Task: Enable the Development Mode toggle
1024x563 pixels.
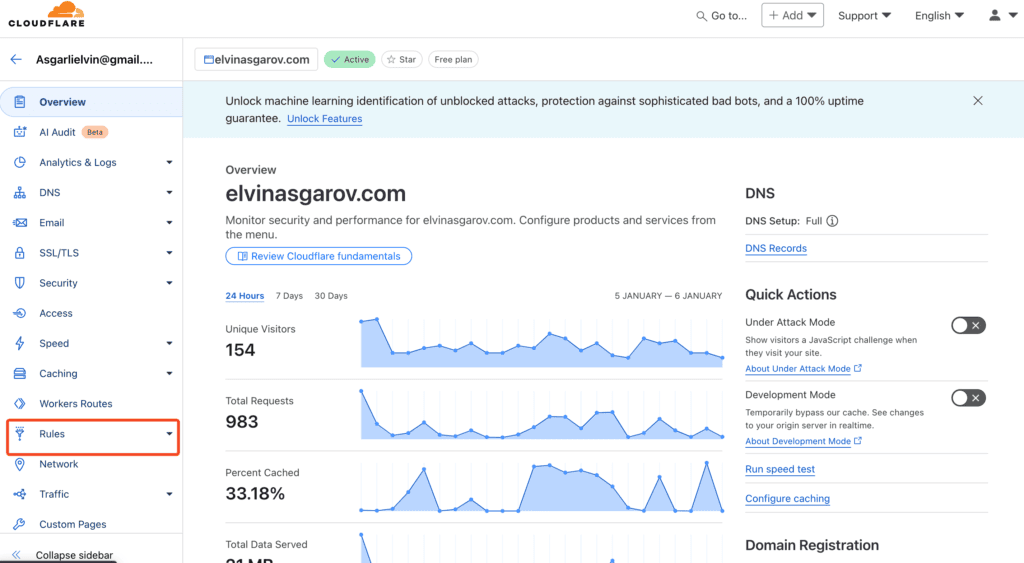Action: point(968,398)
